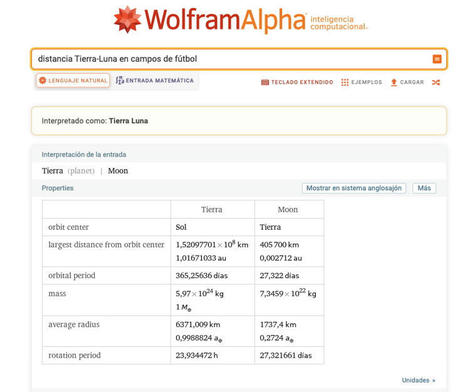Click the mass row label
Screen dimensions: 467x392
[x=57, y=294]
